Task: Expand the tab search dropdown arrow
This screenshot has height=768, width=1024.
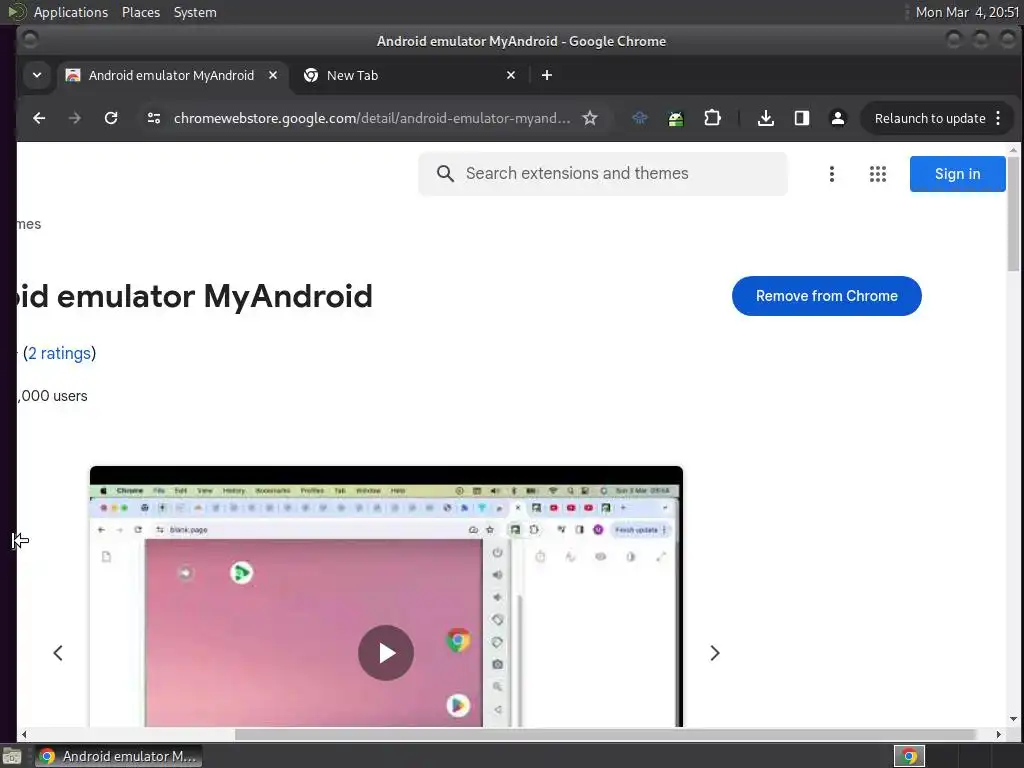Action: [37, 75]
